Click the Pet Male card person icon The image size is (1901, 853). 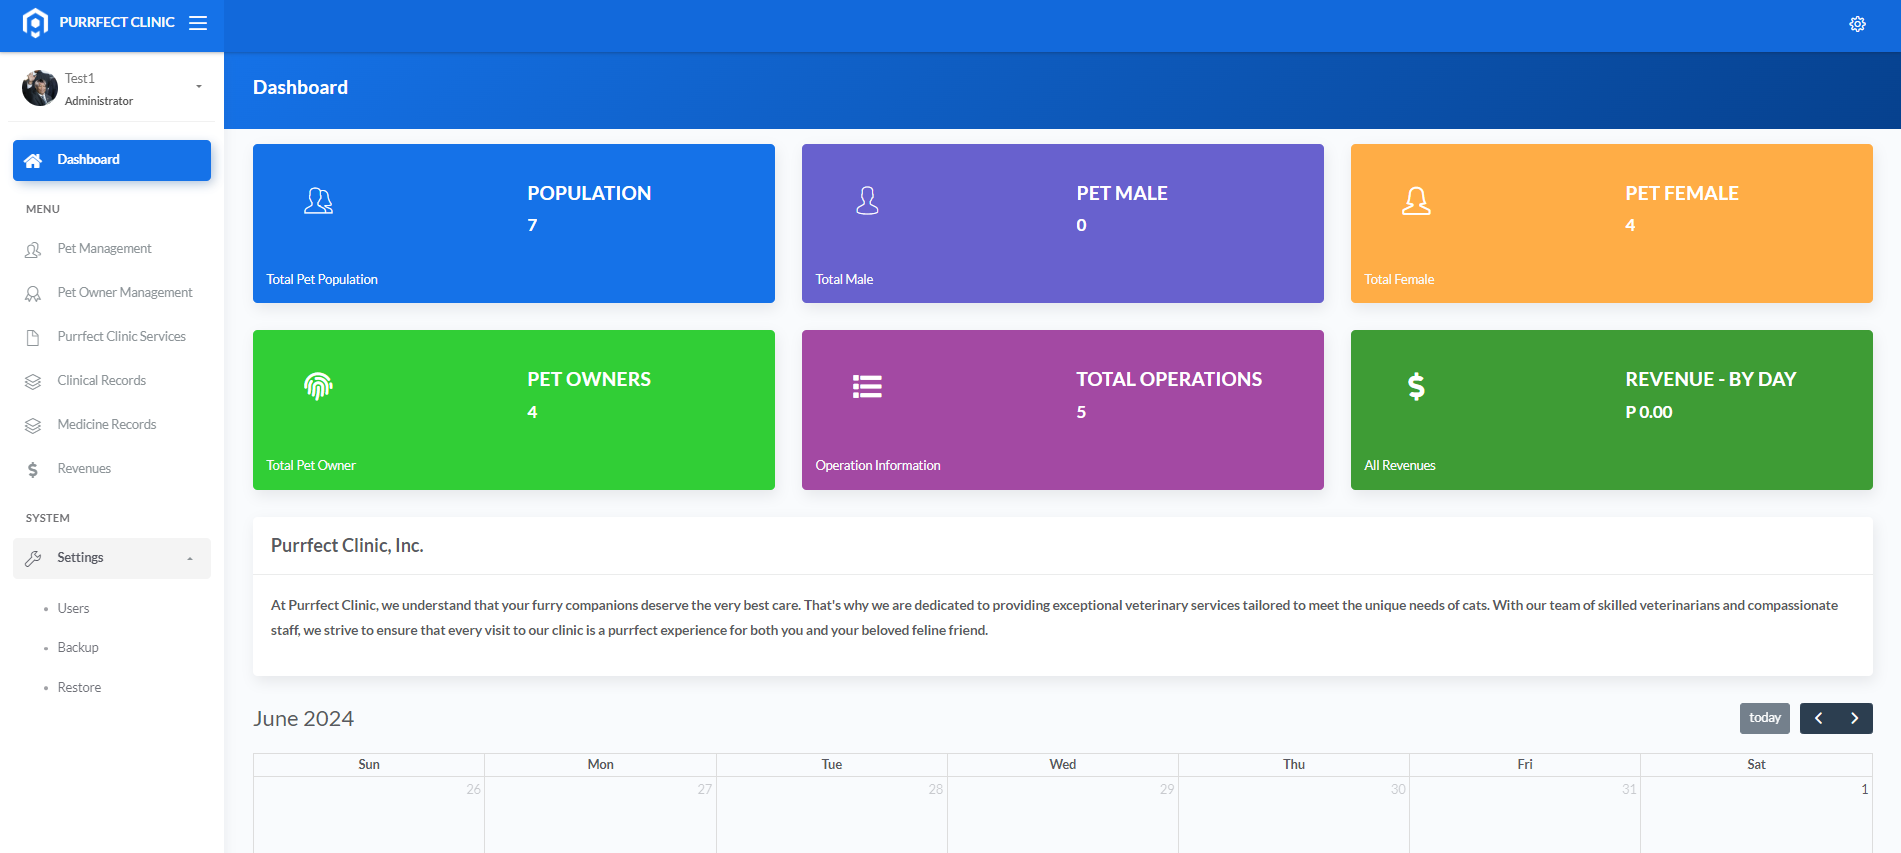pyautogui.click(x=867, y=201)
